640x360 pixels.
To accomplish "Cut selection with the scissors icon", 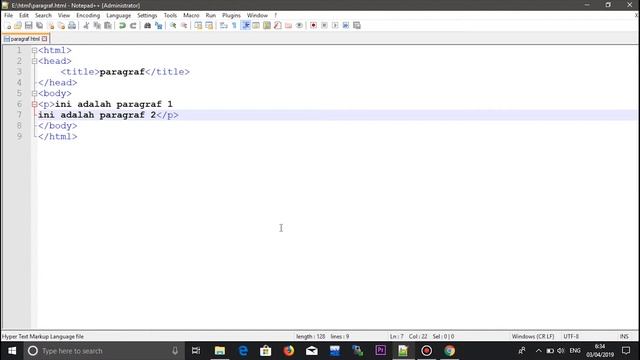I will [86, 25].
